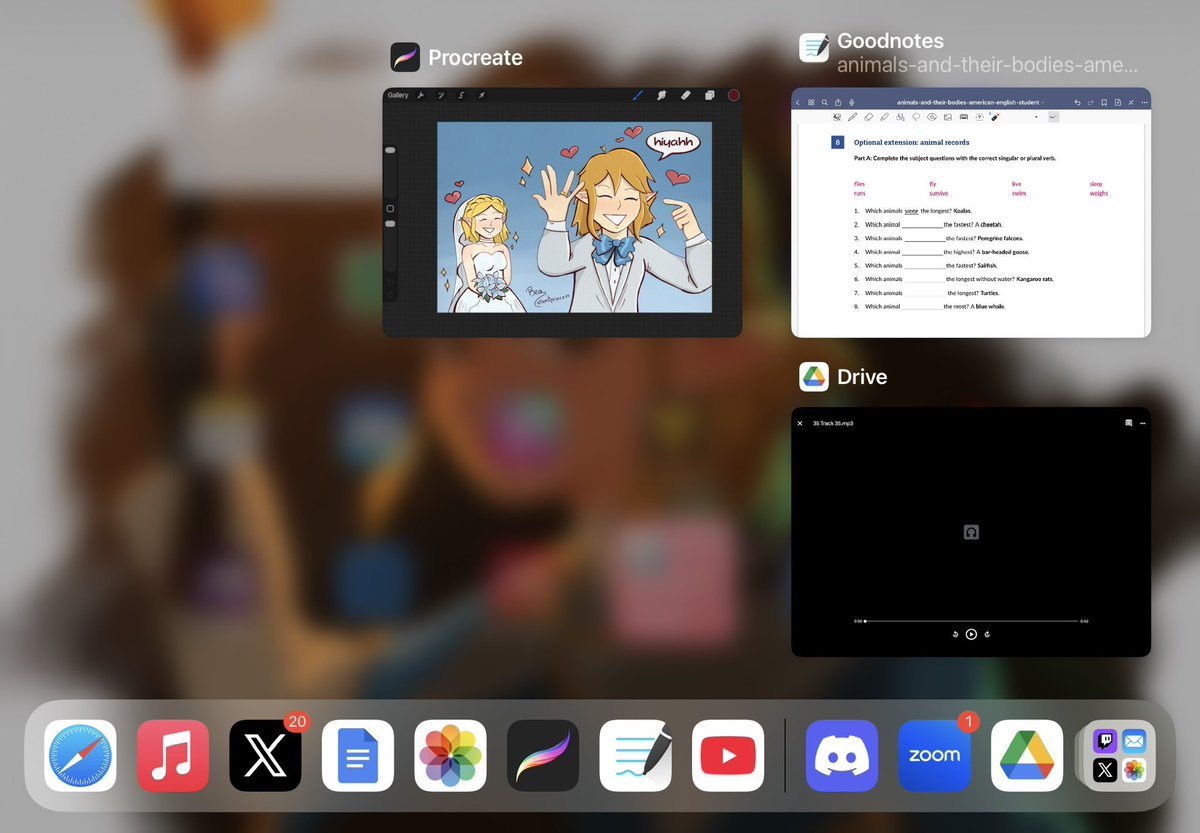Launch the Music app in dock
Screen dimensions: 1200x833
173,755
